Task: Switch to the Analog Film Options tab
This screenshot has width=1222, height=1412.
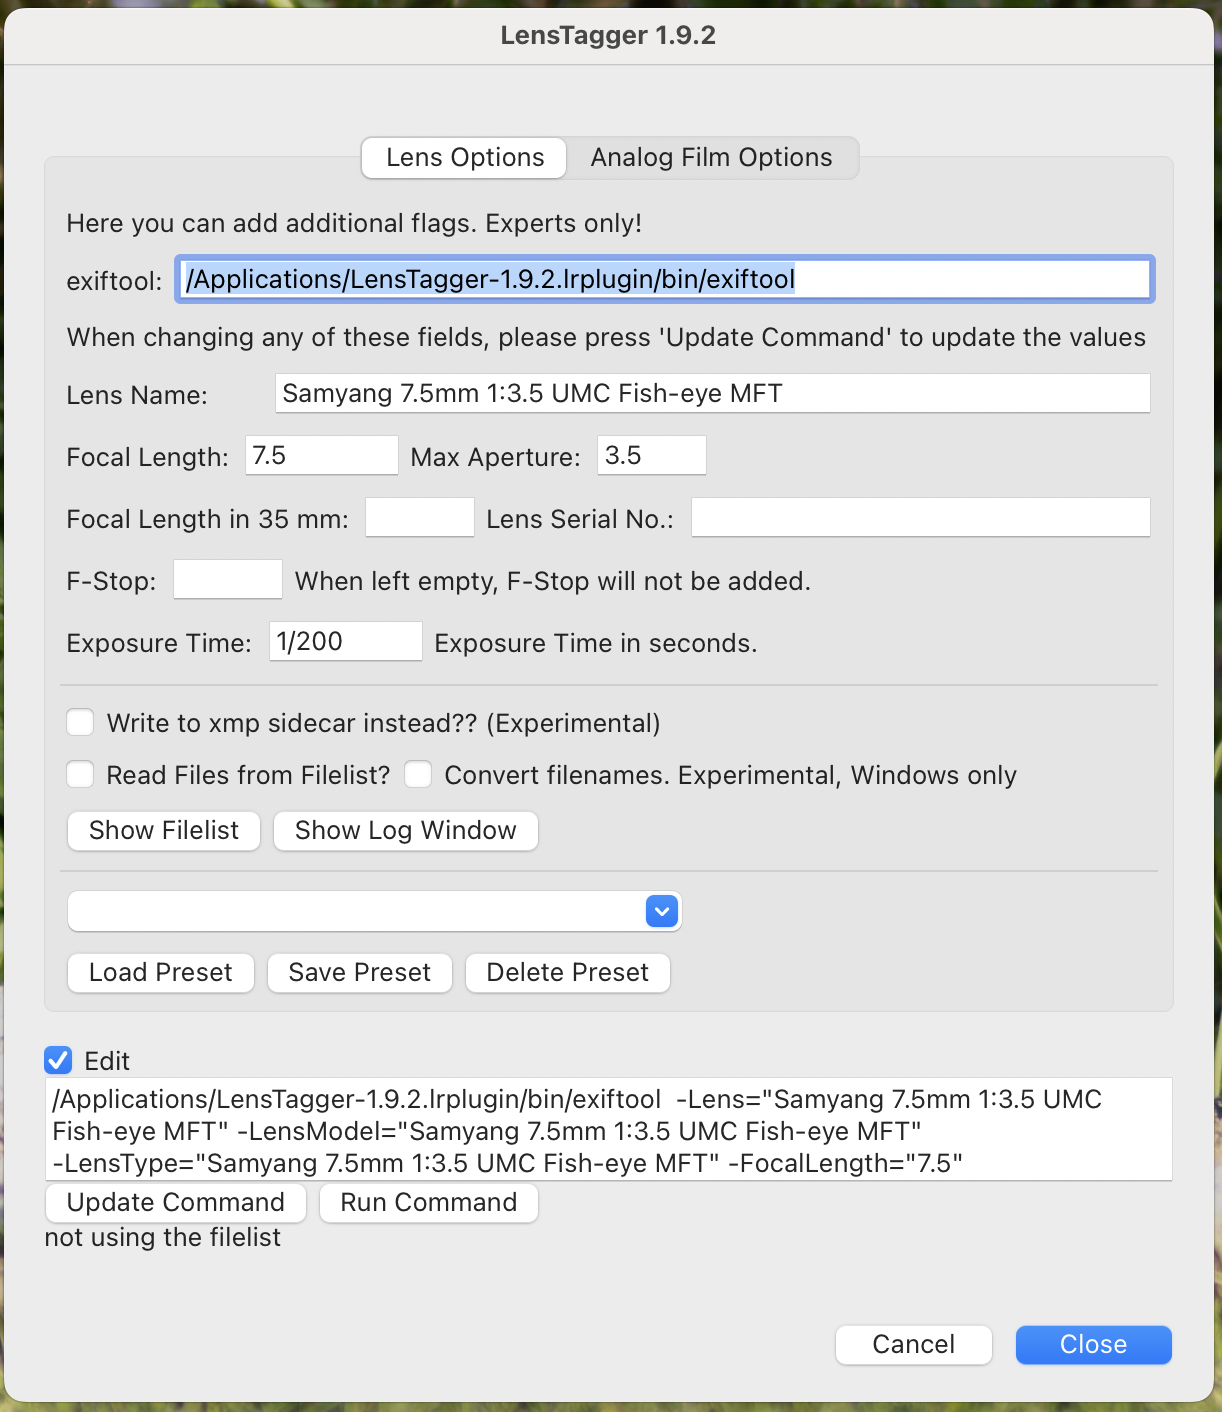Action: coord(711,158)
